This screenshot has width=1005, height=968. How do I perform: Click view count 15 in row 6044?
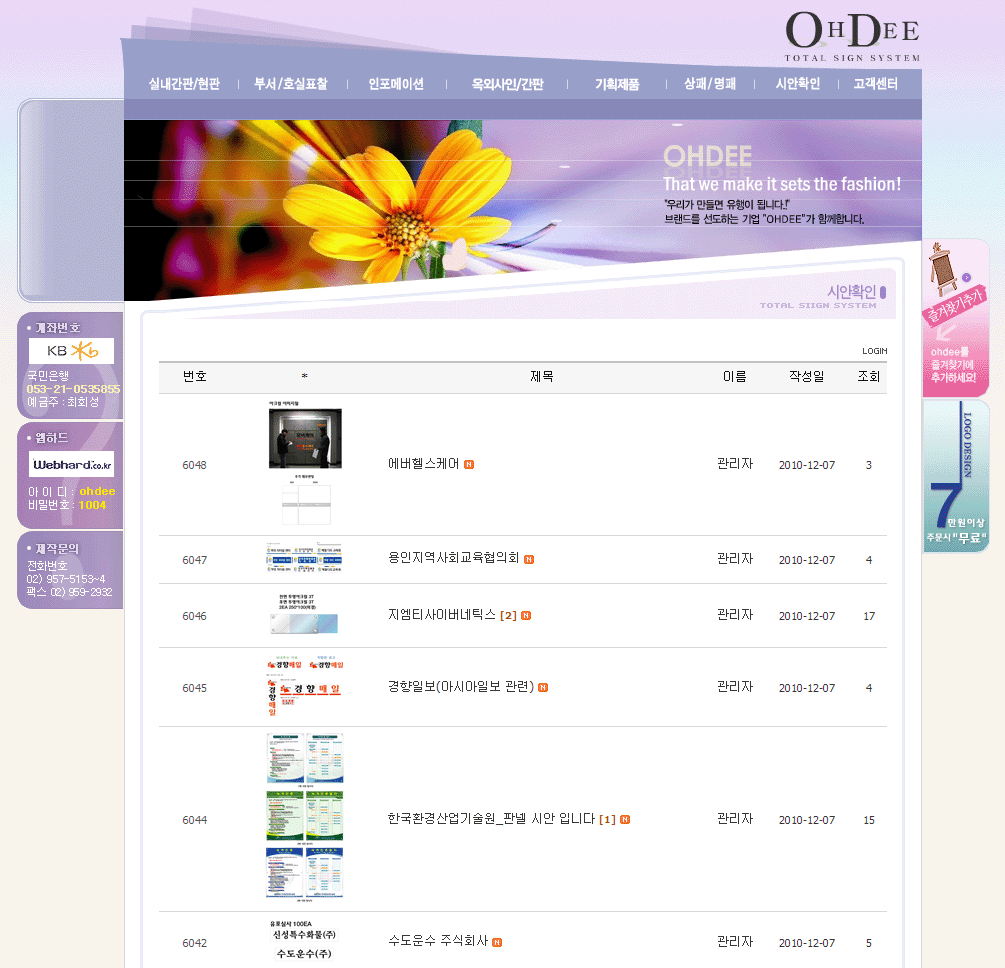click(x=868, y=820)
